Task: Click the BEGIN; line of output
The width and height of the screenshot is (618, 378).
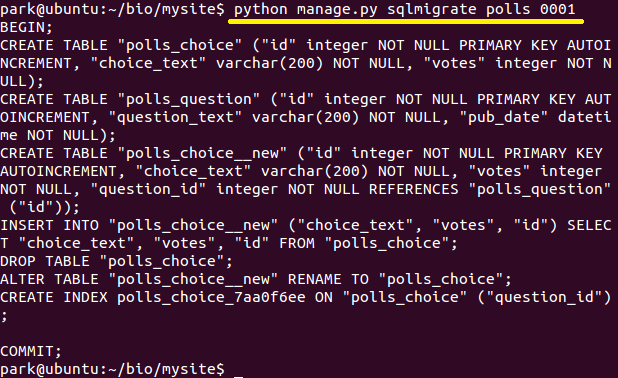Action: (26, 27)
